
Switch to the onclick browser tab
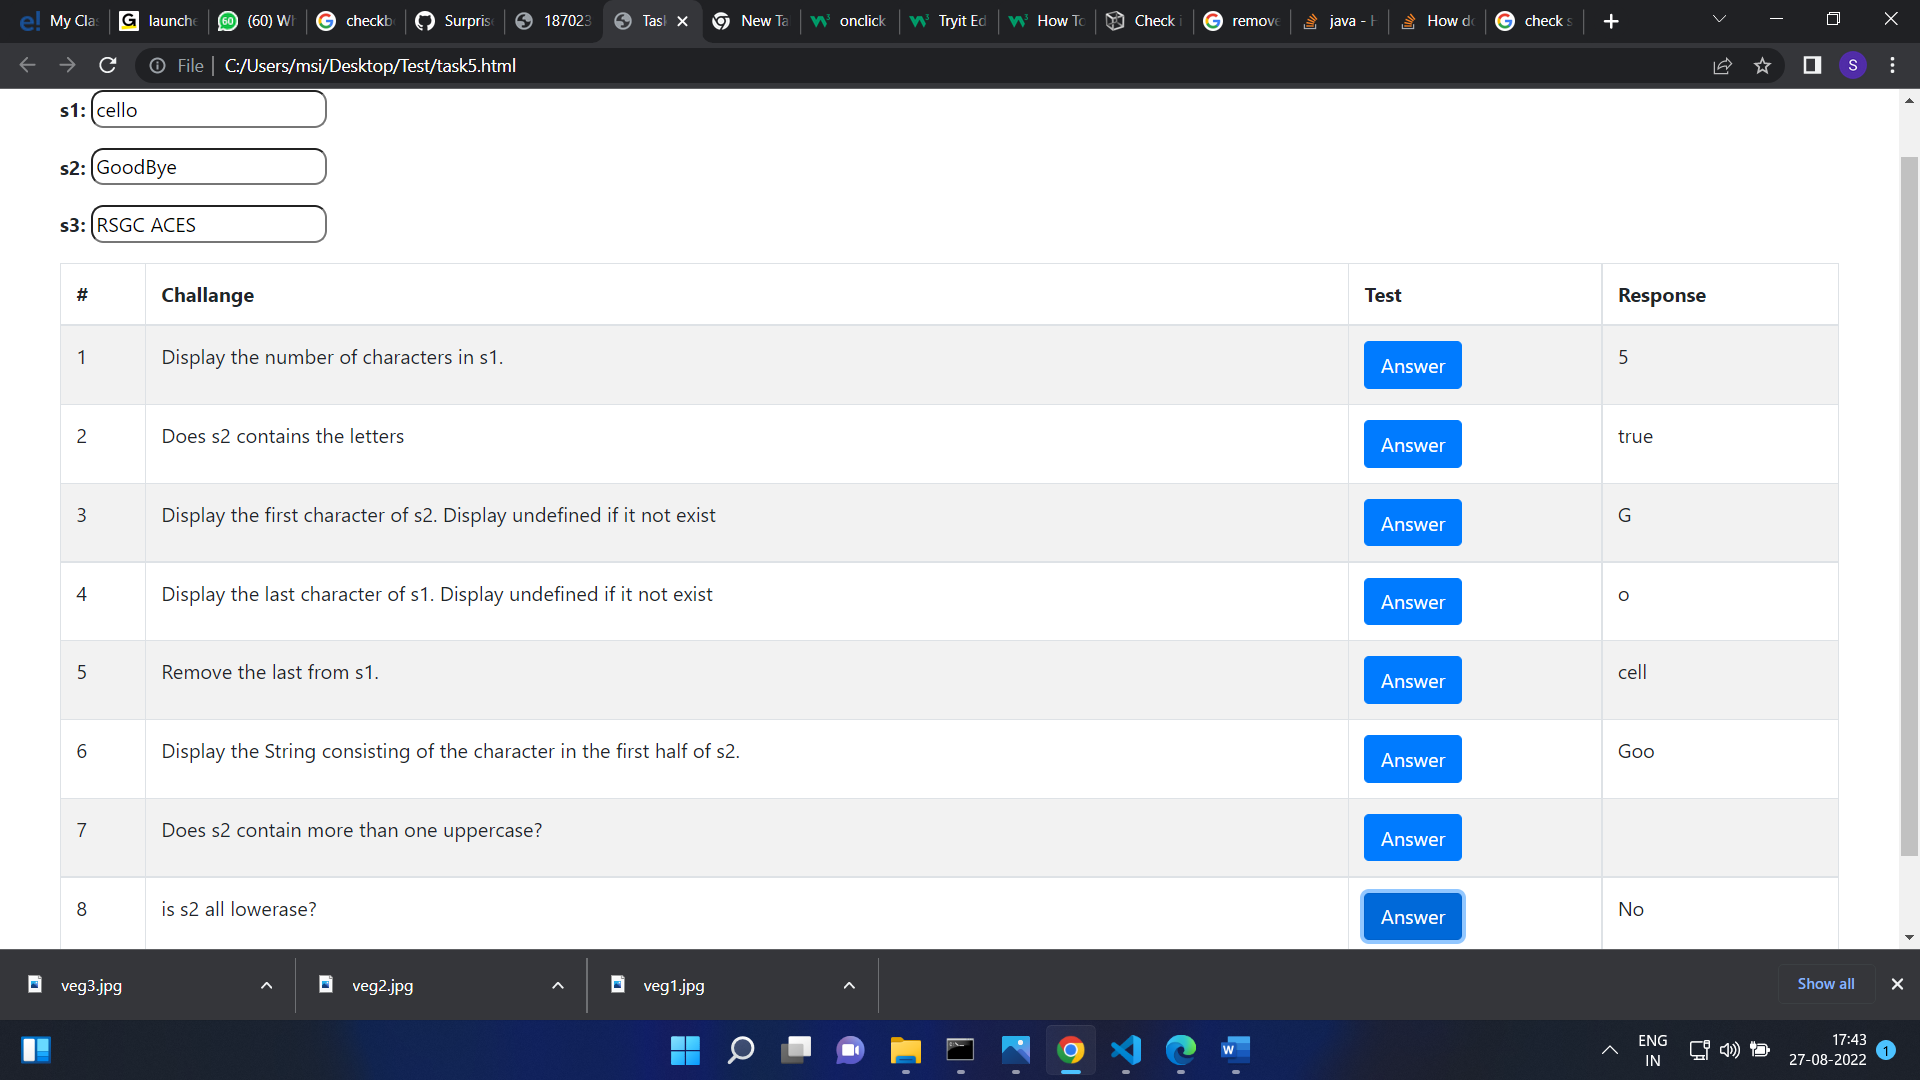(849, 21)
